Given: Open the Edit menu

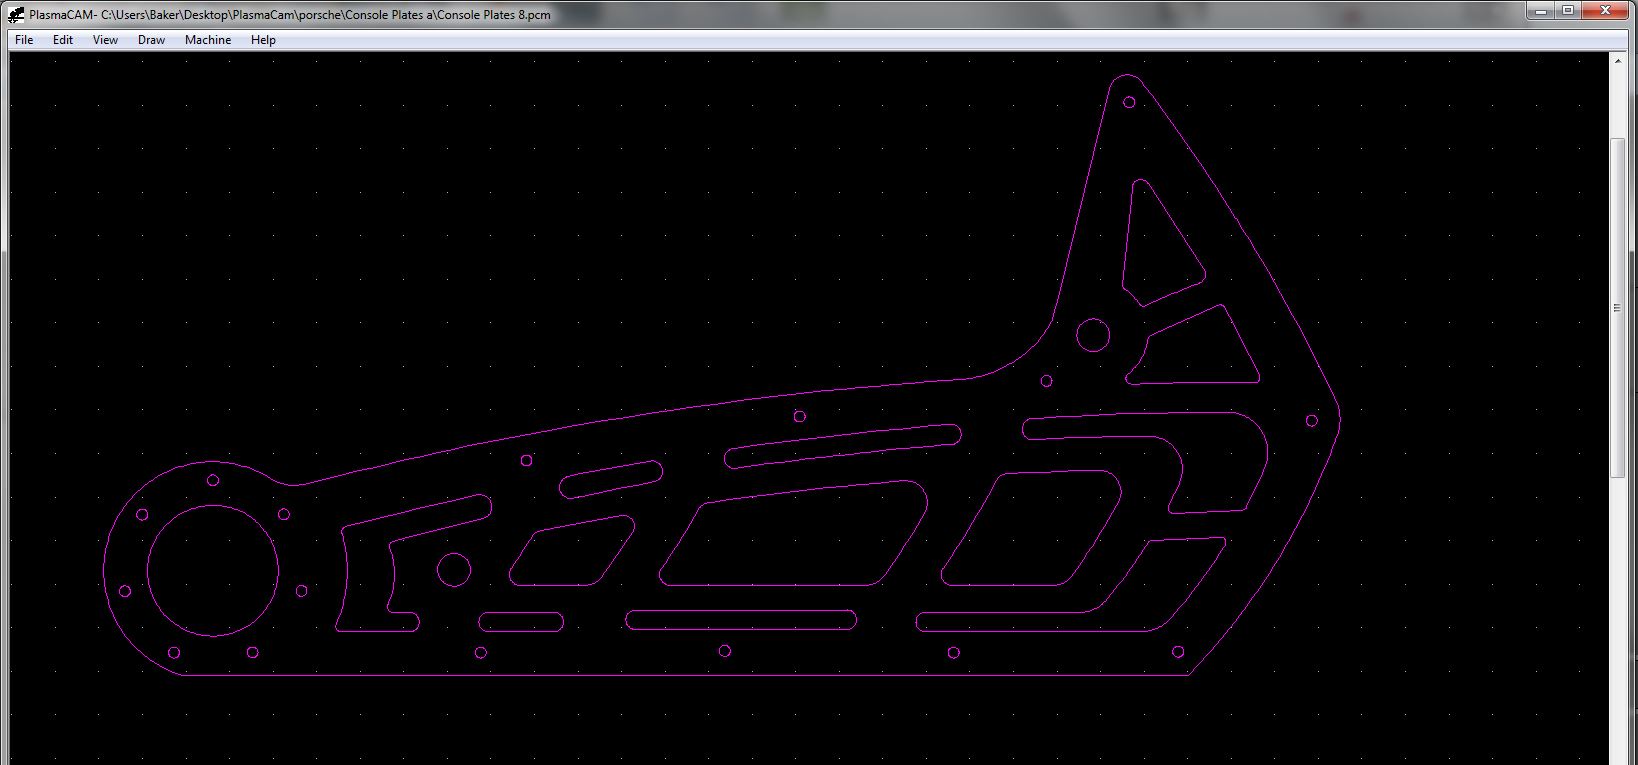Looking at the screenshot, I should pos(63,40).
